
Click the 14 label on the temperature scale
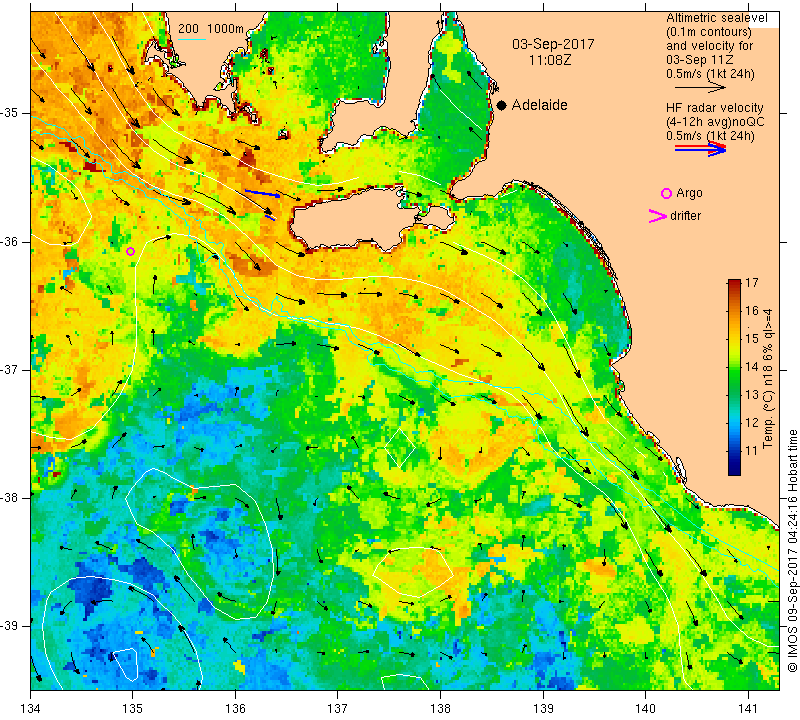coord(752,366)
